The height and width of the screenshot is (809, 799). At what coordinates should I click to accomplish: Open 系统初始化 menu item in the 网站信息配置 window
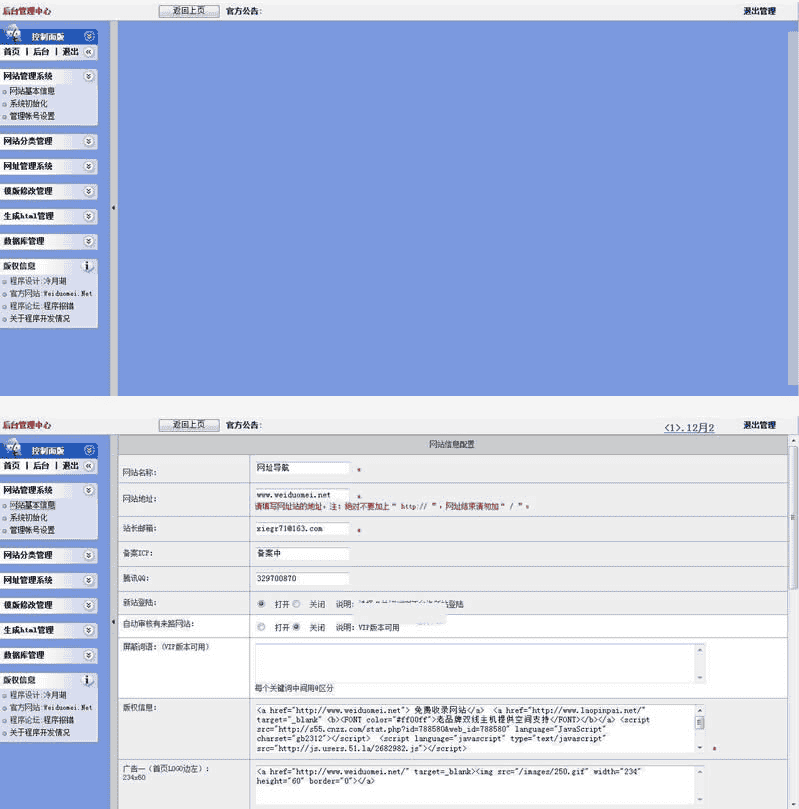click(28, 517)
